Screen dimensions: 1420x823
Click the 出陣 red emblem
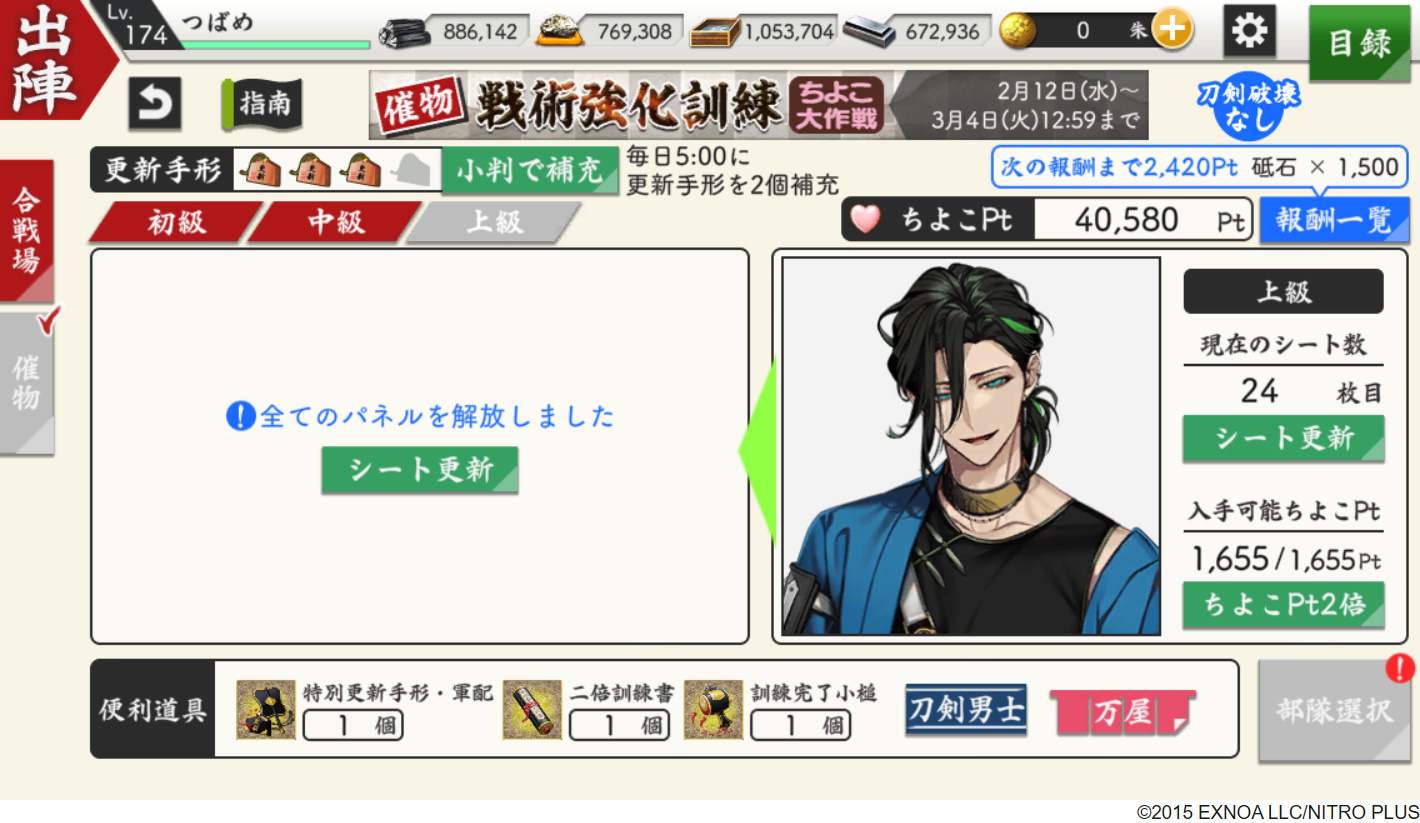(48, 58)
